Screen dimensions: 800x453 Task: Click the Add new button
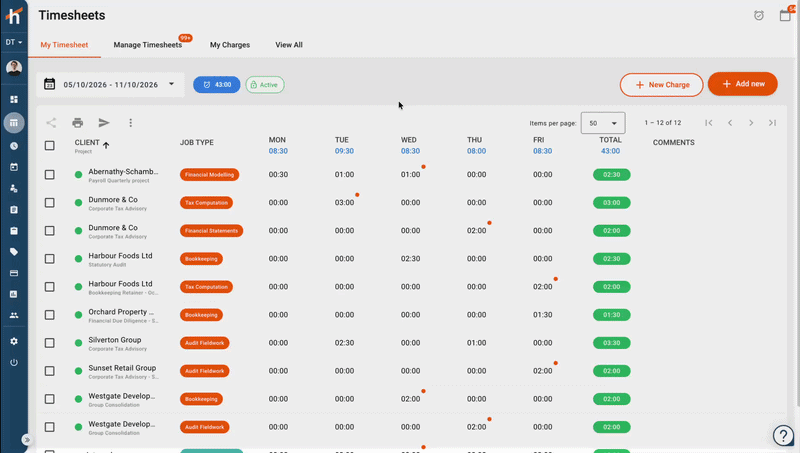click(x=742, y=84)
